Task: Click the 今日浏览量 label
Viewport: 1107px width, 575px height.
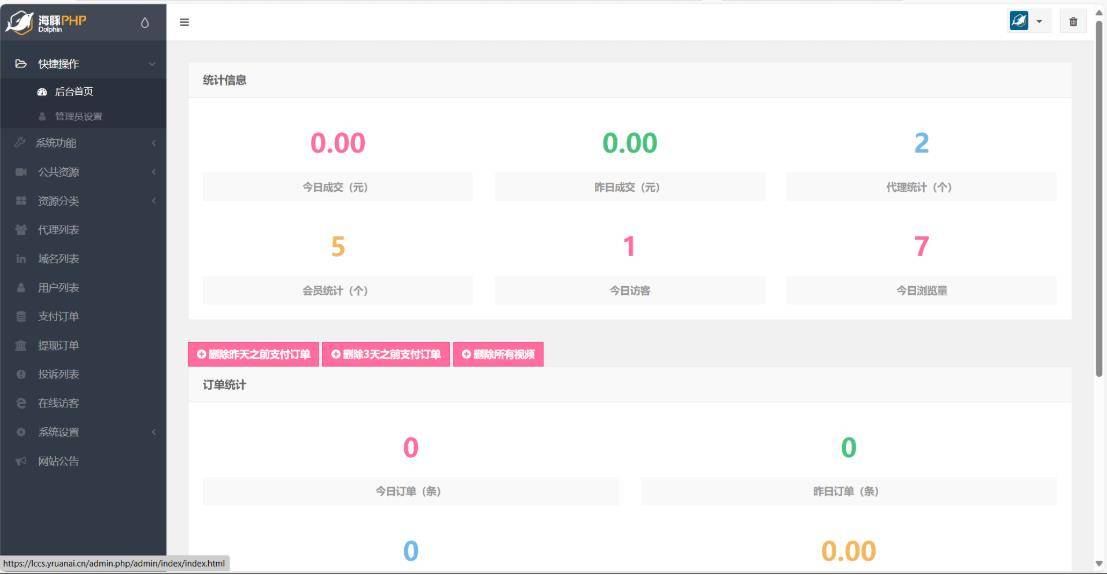Action: click(x=922, y=290)
